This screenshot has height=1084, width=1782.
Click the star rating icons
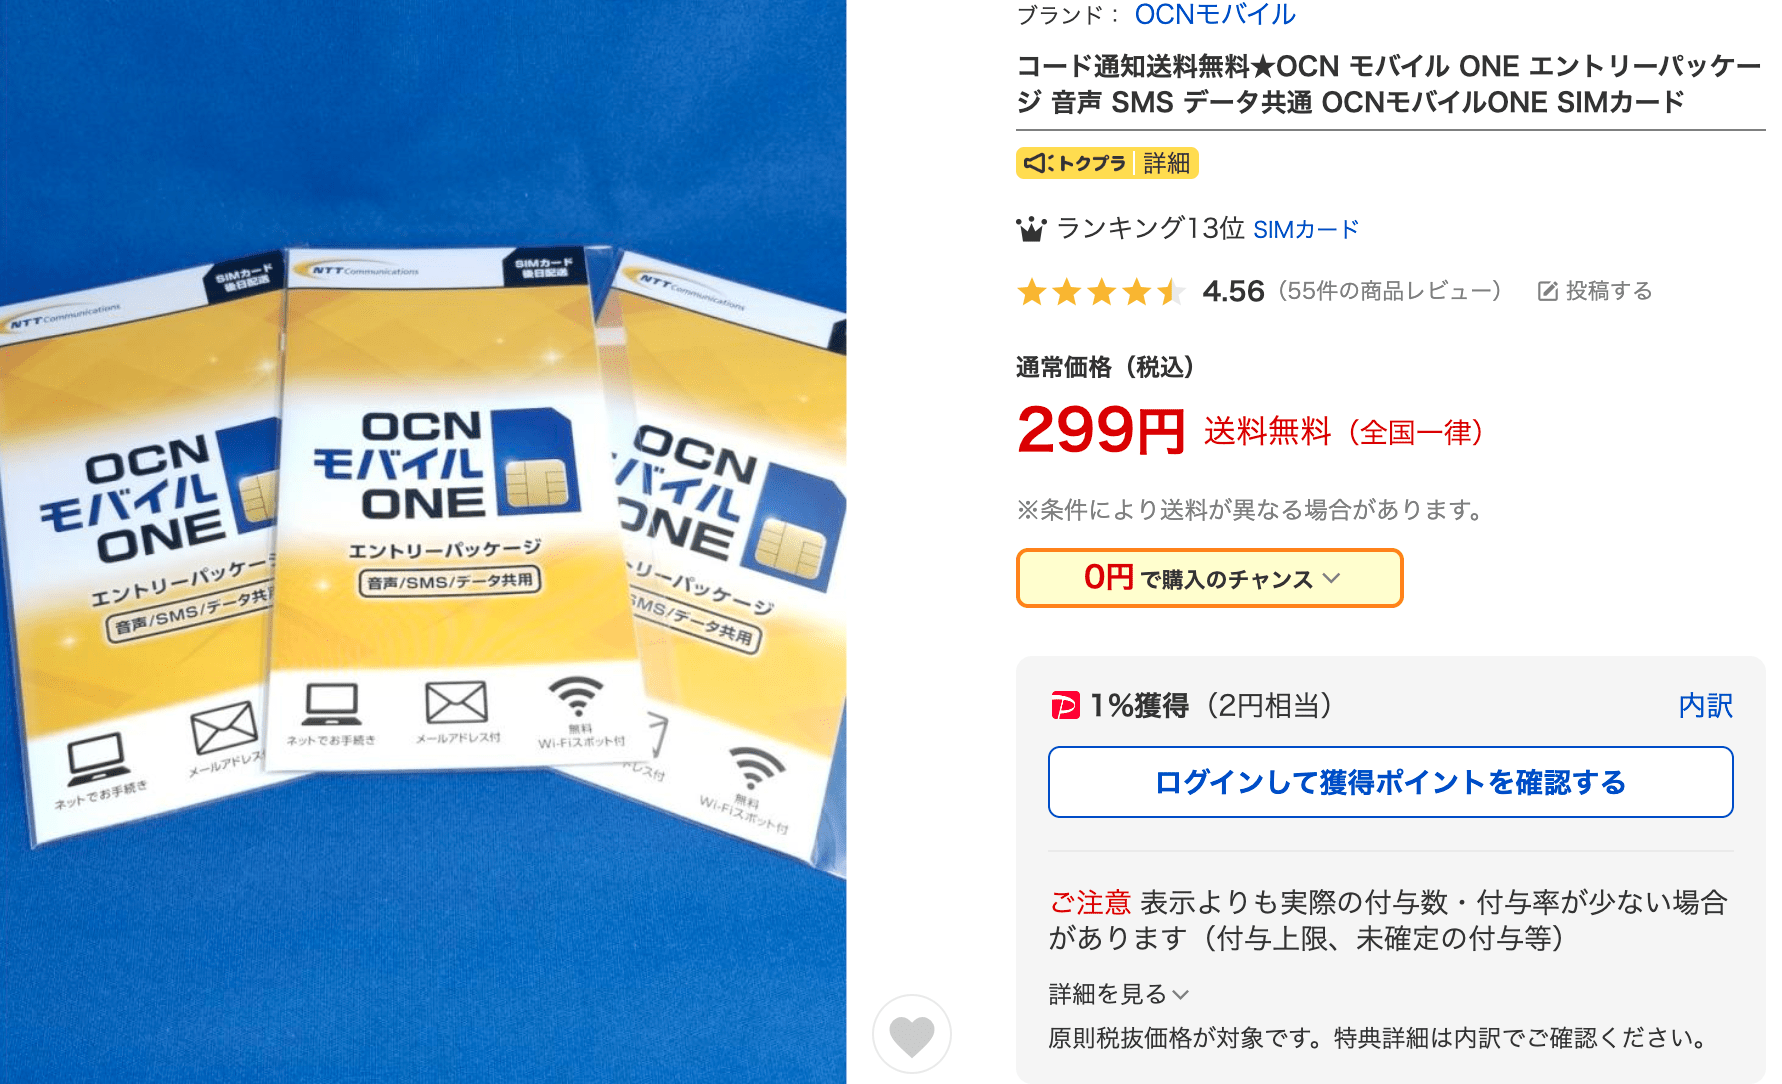pos(1101,292)
